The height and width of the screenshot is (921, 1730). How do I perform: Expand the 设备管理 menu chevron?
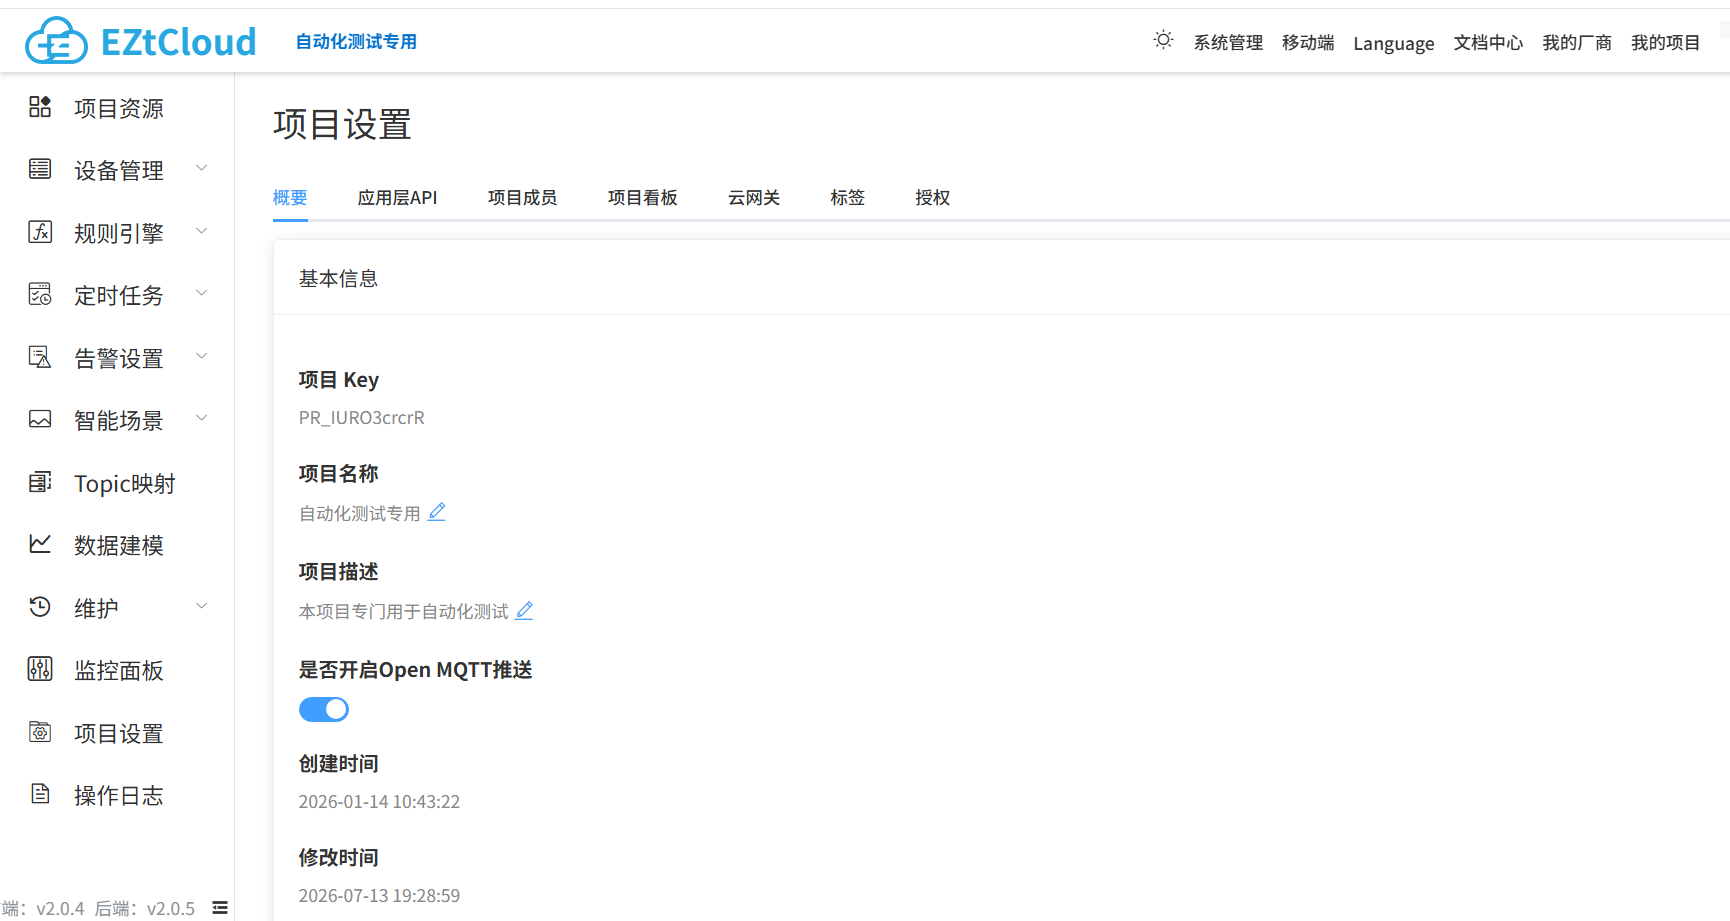tap(201, 168)
